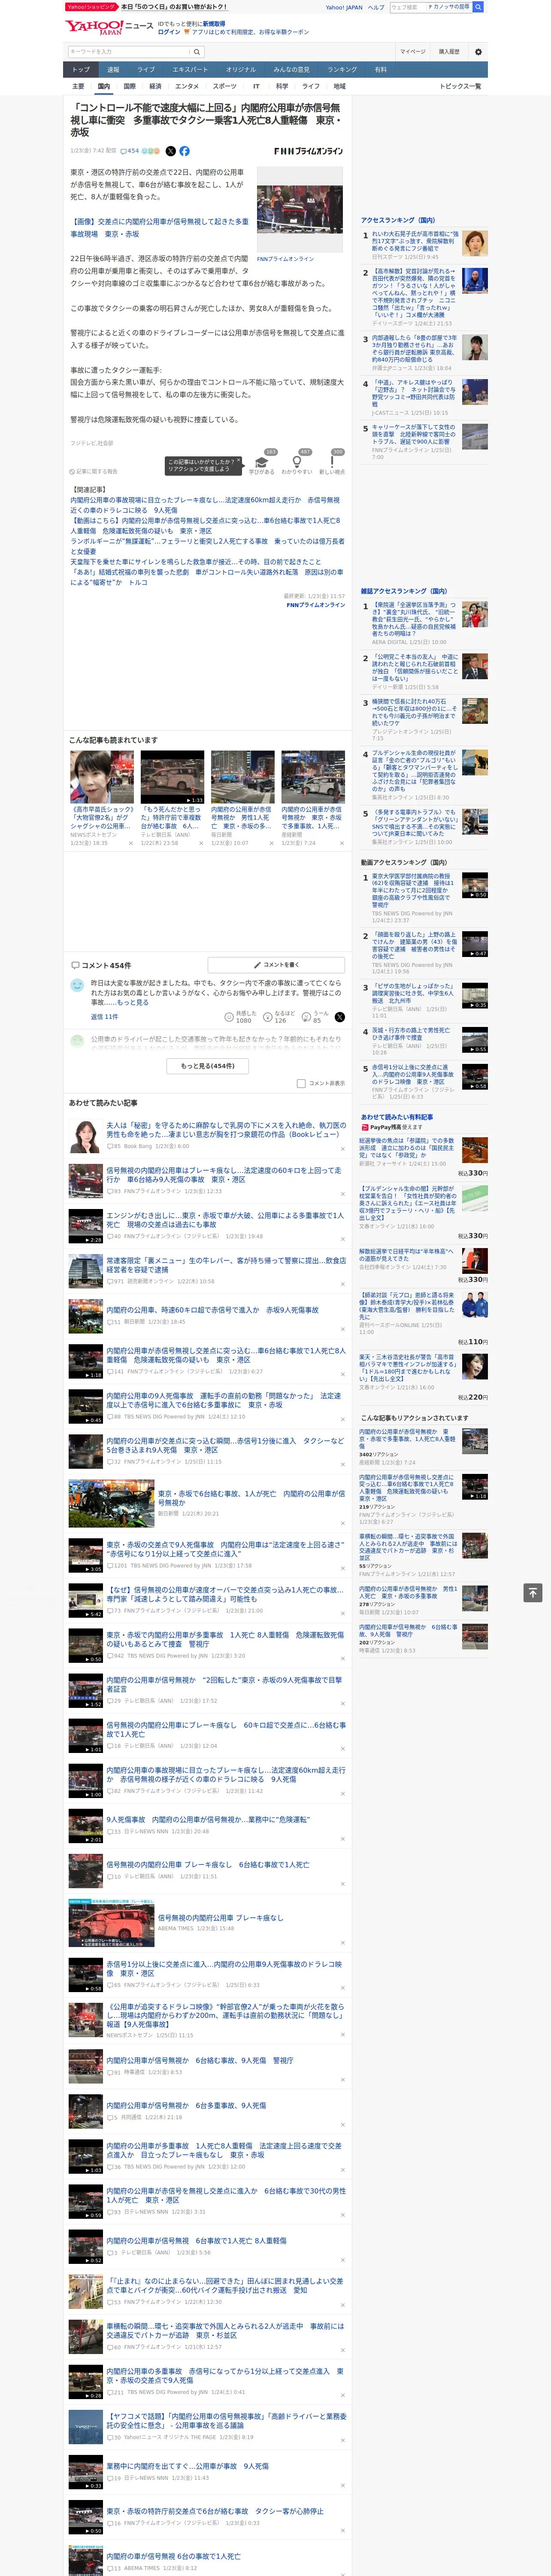Image resolution: width=551 pixels, height=2576 pixels.
Task: Open settings via the gear icon
Action: (477, 52)
